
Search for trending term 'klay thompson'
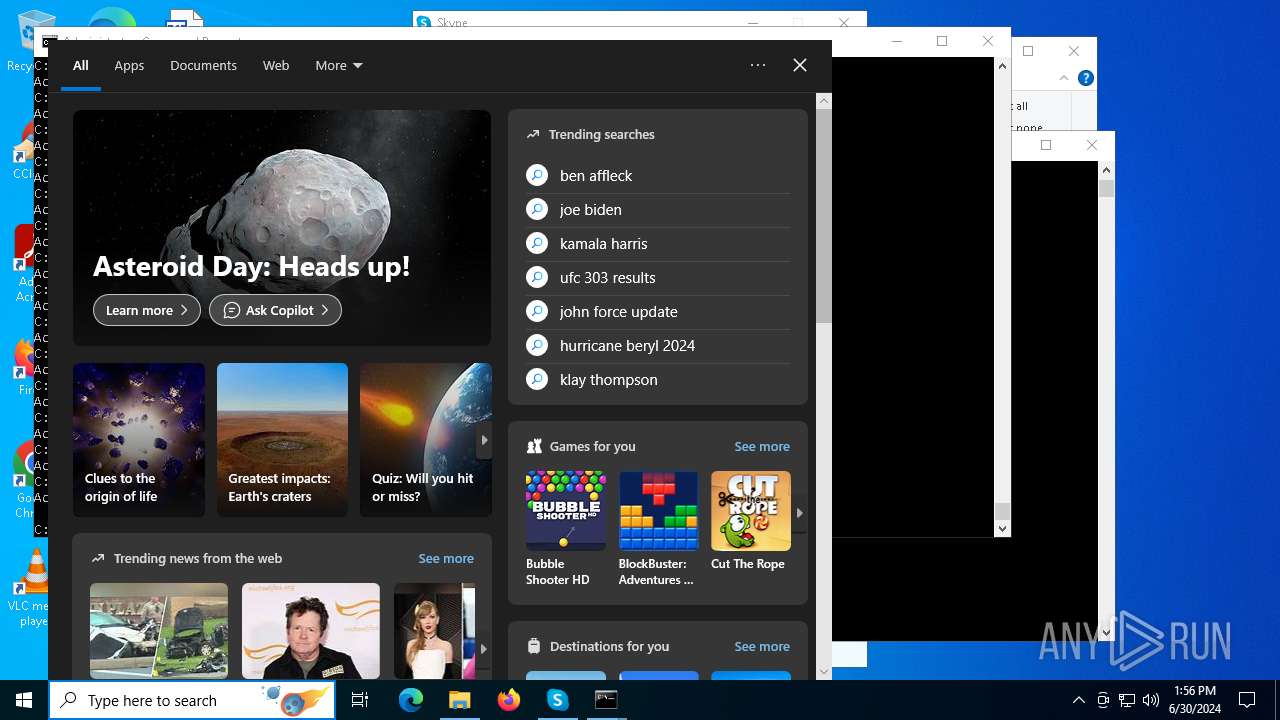click(x=609, y=379)
